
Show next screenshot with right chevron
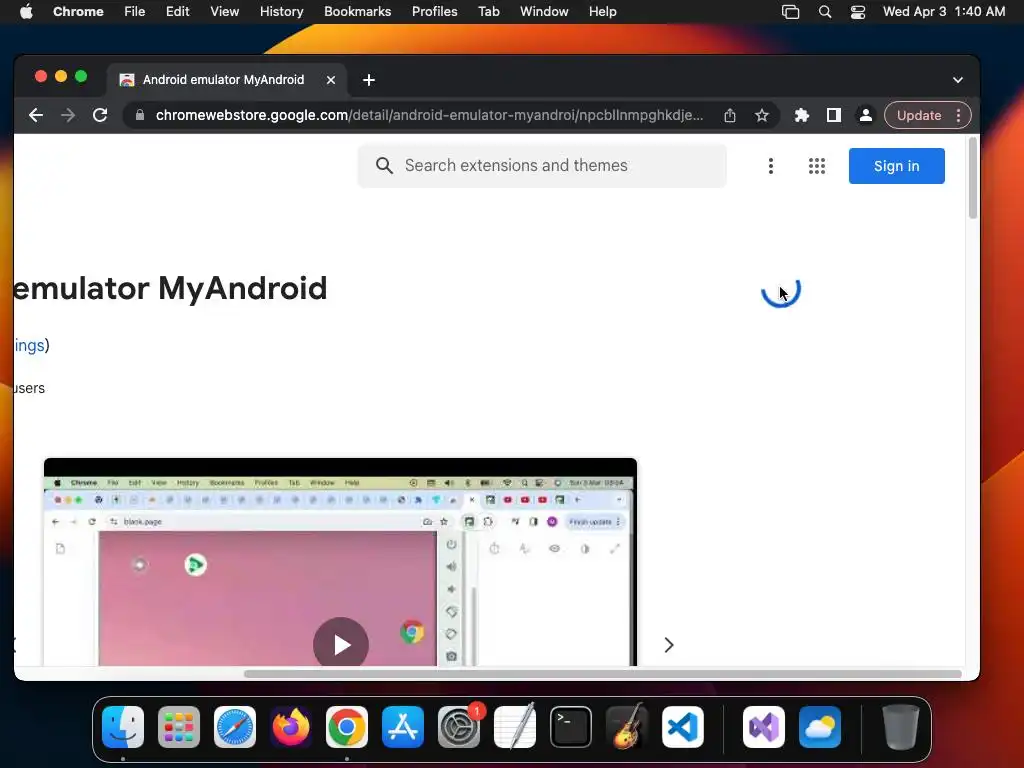[x=669, y=645]
